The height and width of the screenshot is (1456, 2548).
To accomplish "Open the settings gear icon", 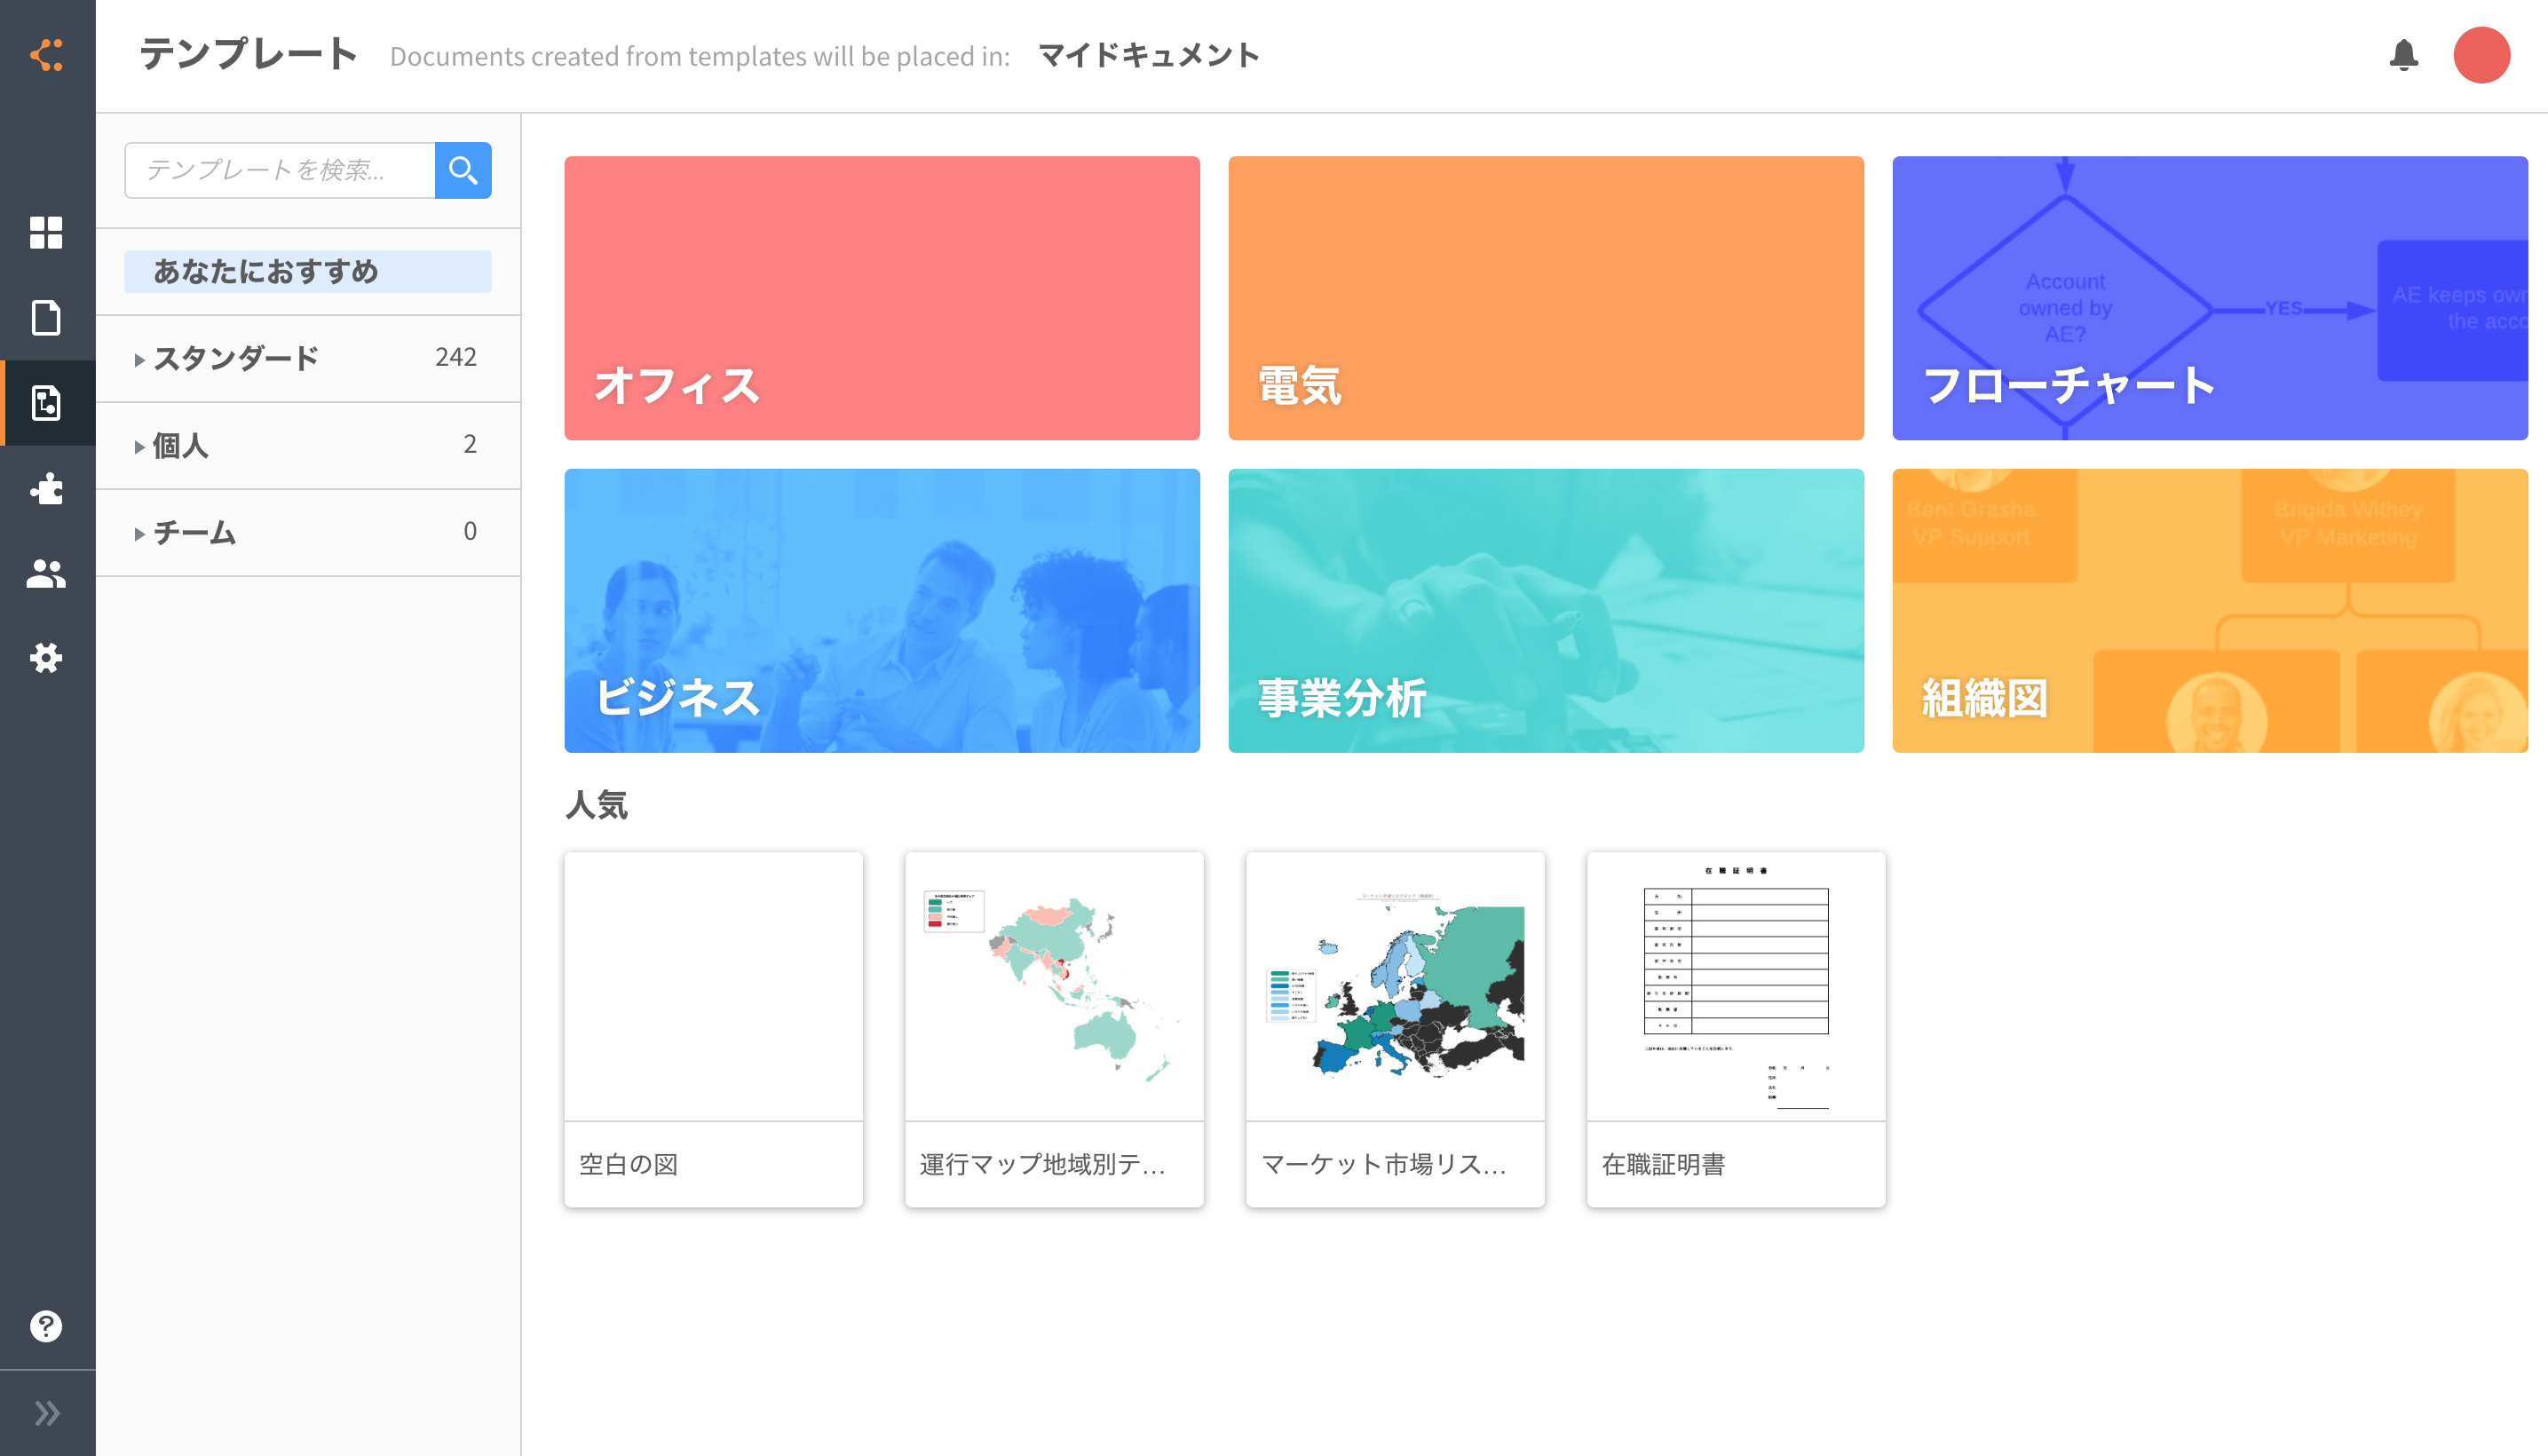I will pos(46,658).
